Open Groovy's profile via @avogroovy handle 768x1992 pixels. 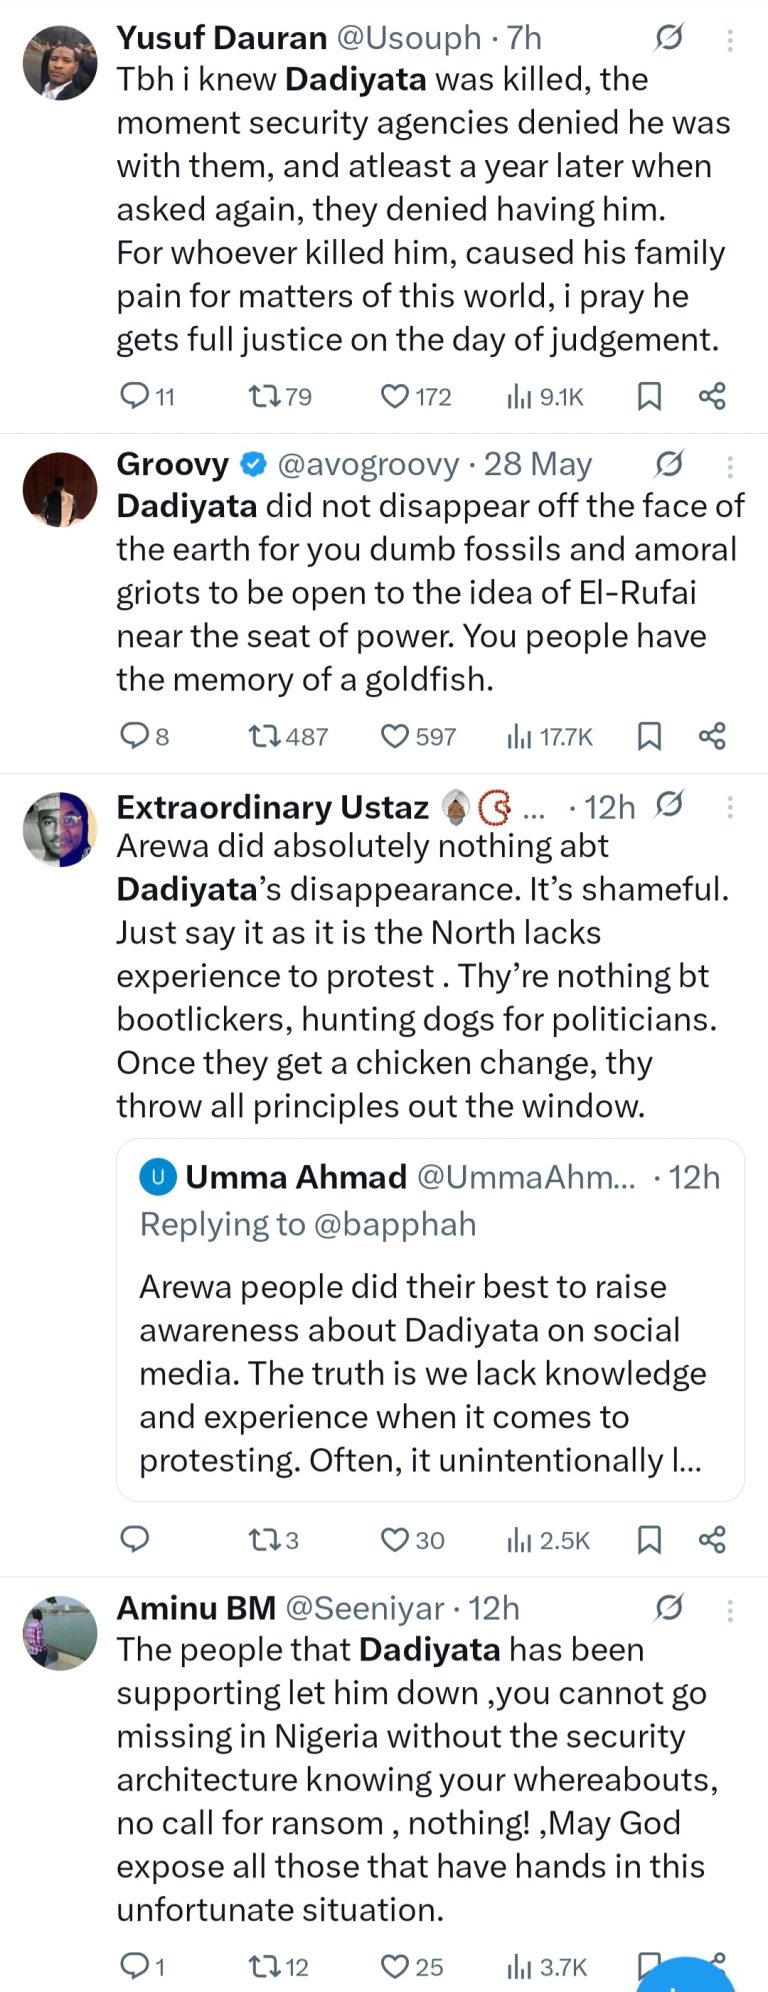[367, 465]
